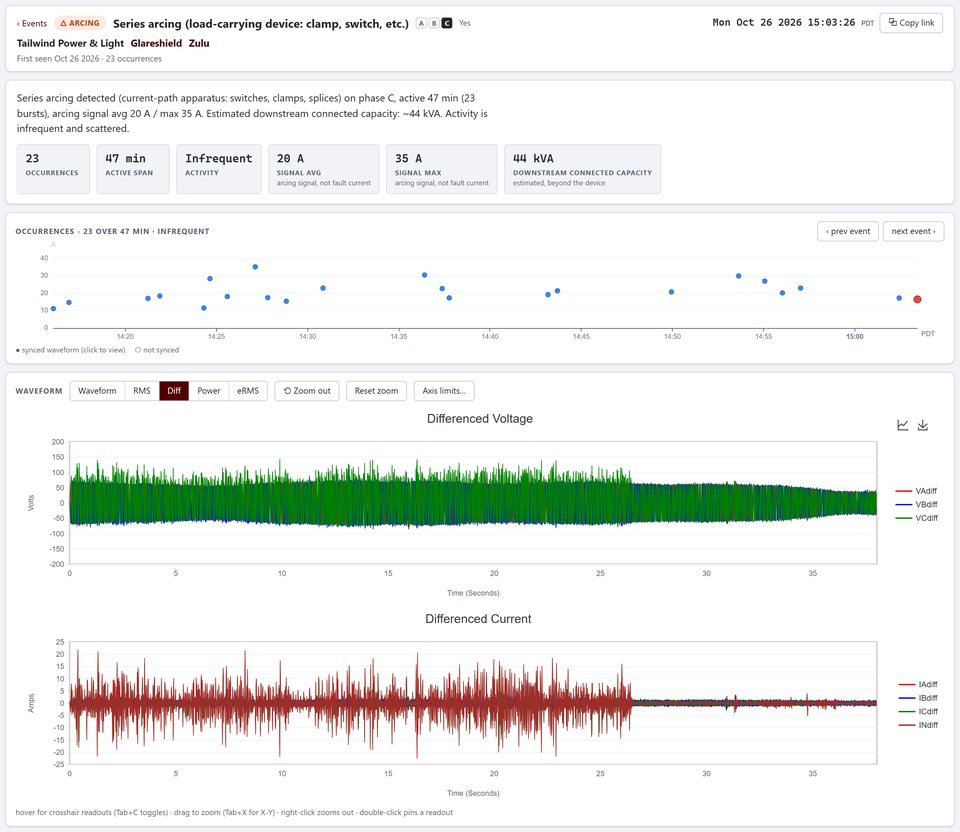Download the chart data icon
This screenshot has height=832, width=960.
click(923, 425)
